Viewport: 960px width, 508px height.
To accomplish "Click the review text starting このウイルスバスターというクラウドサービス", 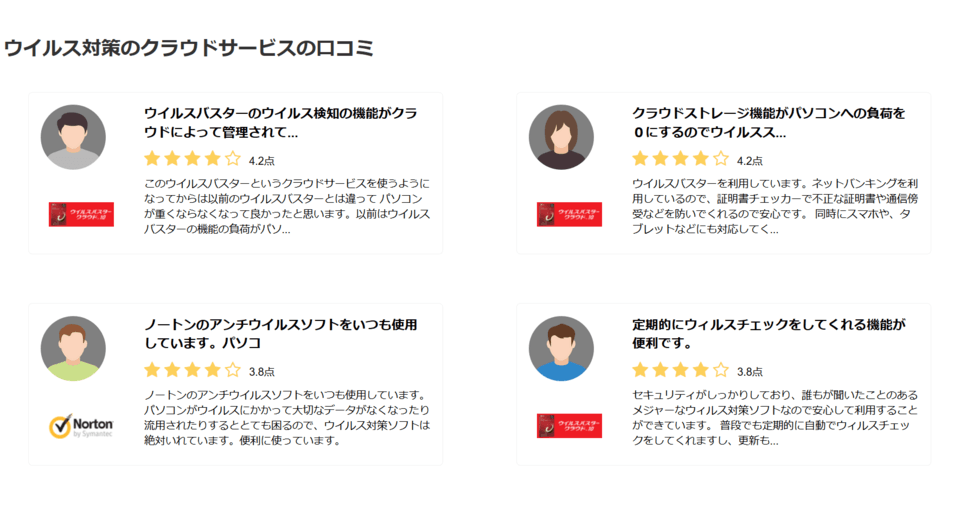I will click(287, 206).
